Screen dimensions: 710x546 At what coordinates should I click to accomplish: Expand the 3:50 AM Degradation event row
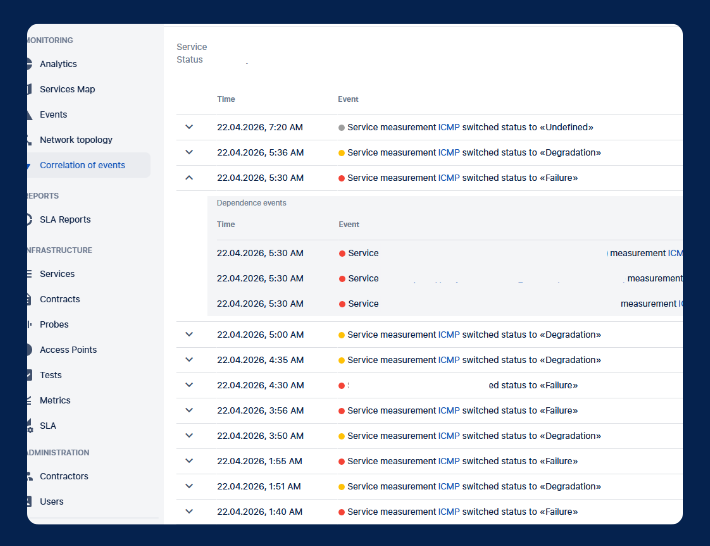tap(189, 436)
